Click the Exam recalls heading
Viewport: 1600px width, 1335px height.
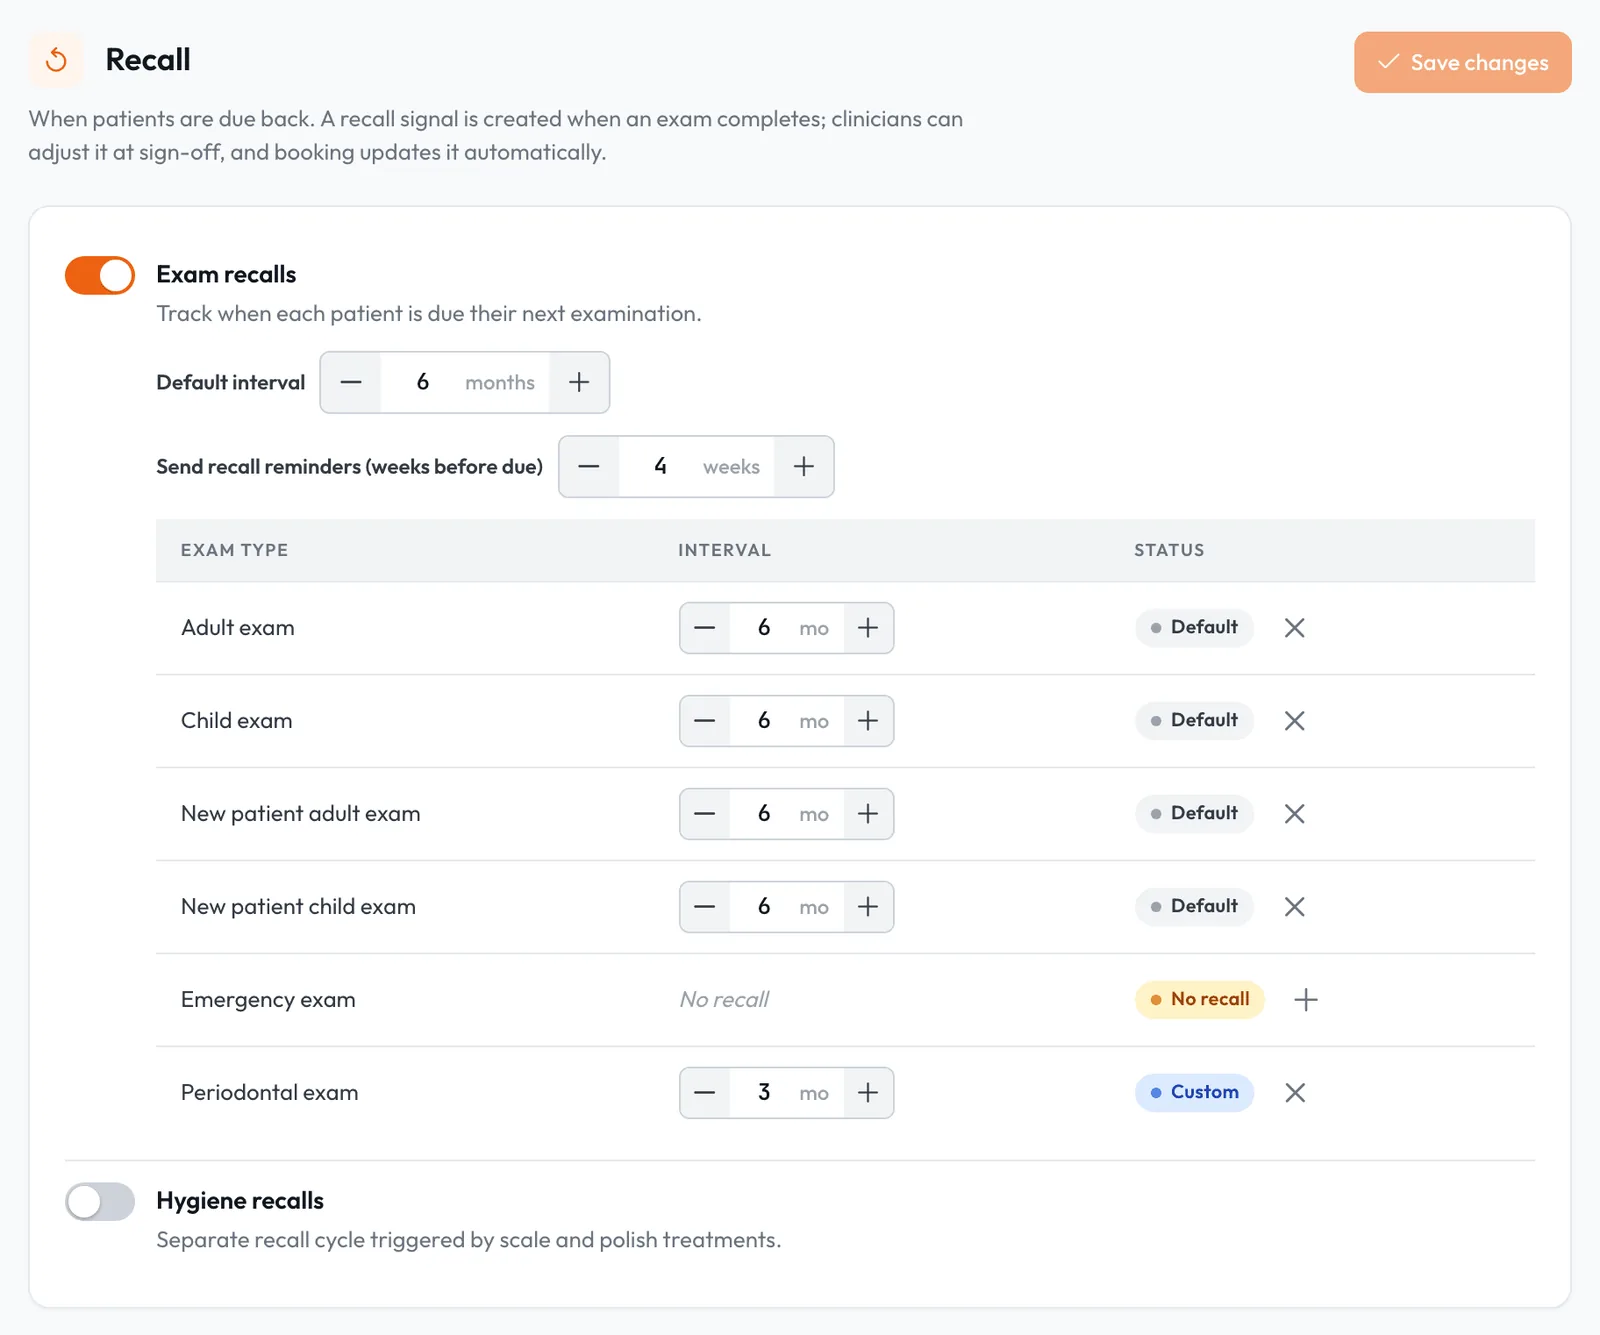(x=226, y=275)
